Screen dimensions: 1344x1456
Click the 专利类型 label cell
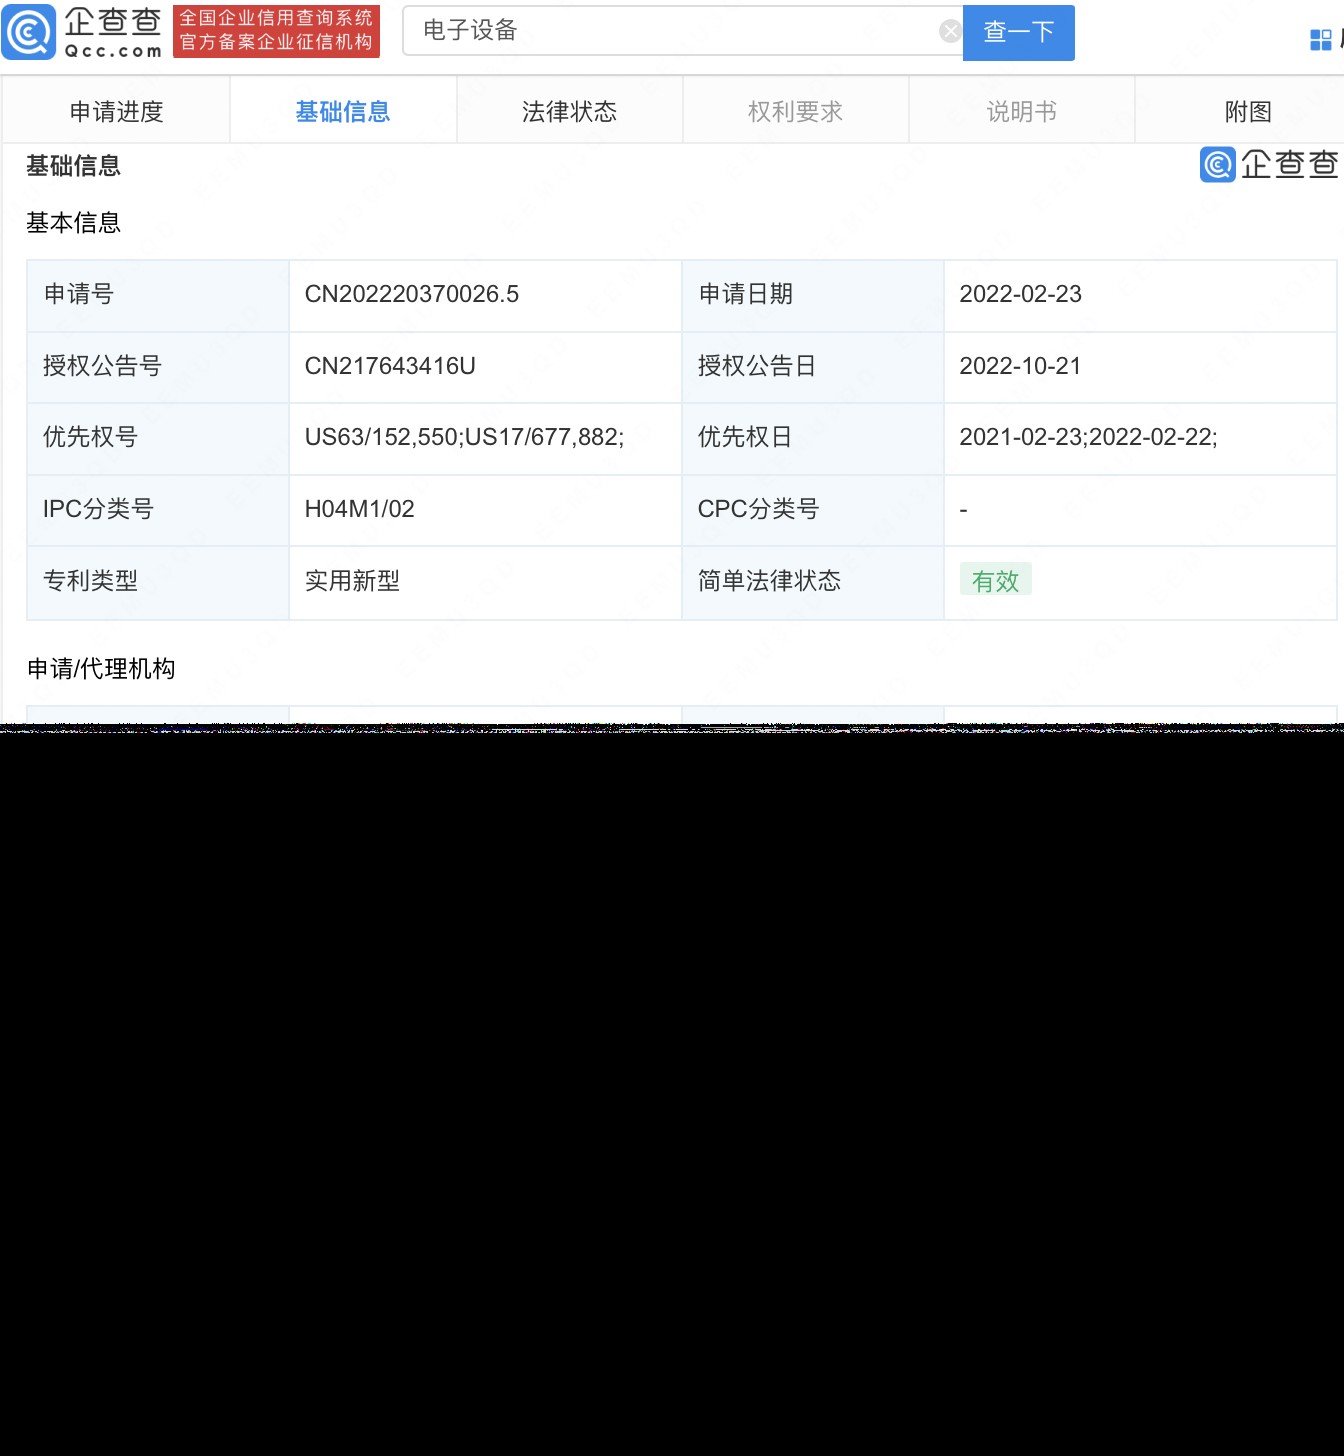coord(158,582)
